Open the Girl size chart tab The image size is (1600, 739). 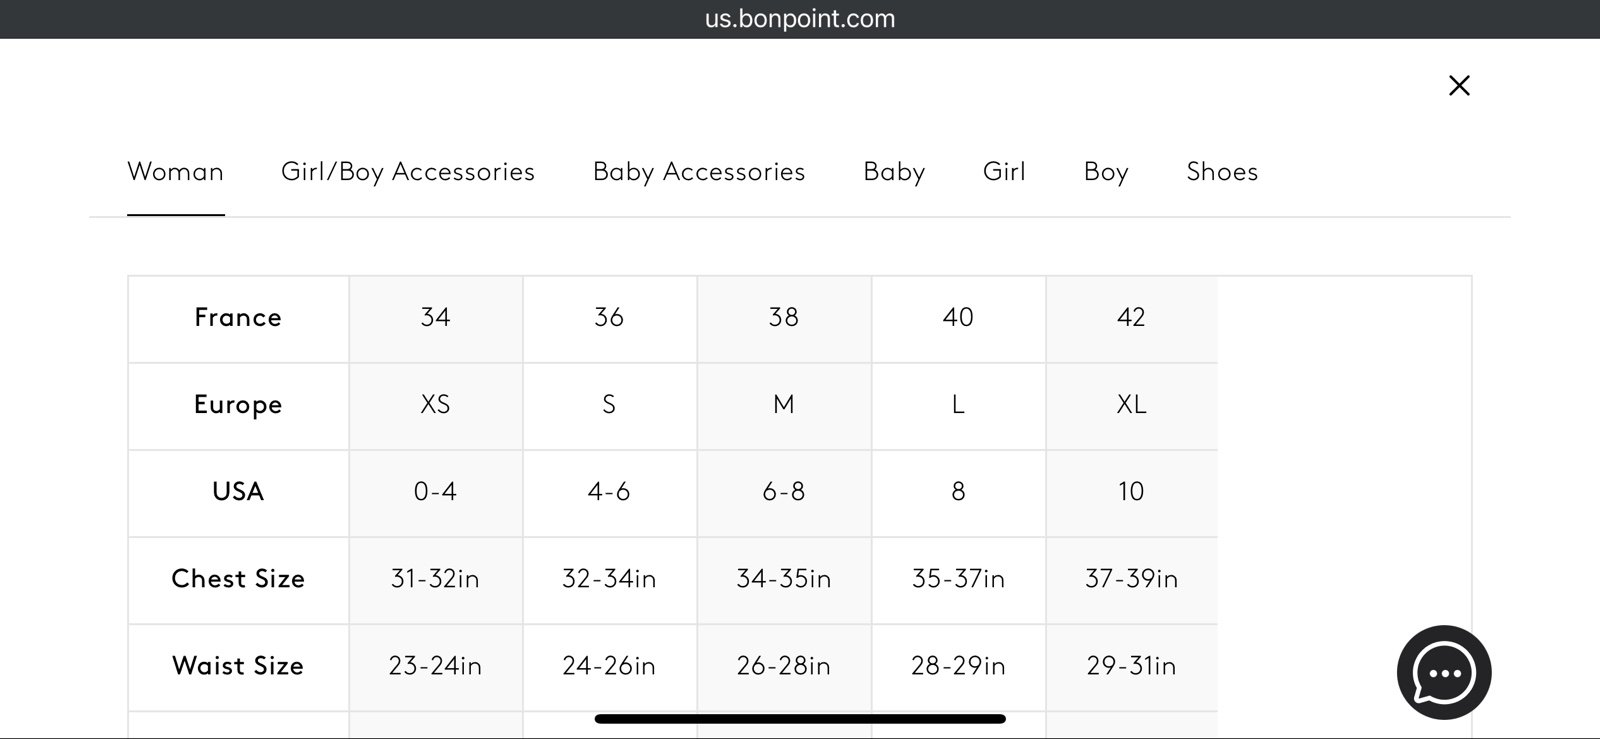tap(1004, 172)
